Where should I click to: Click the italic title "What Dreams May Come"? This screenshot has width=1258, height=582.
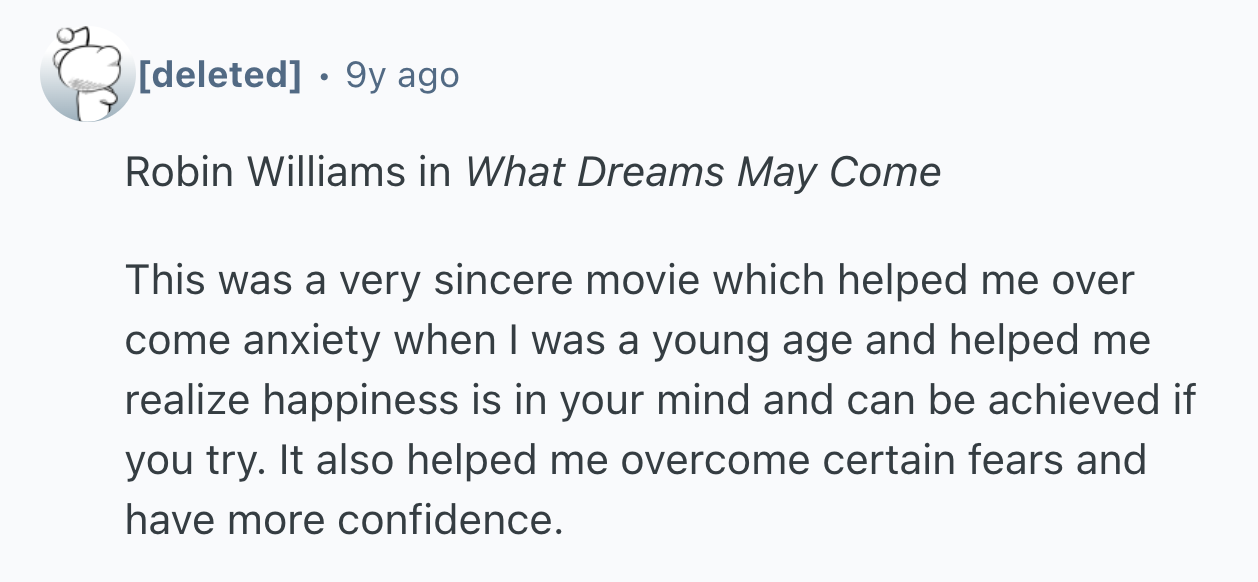click(702, 173)
